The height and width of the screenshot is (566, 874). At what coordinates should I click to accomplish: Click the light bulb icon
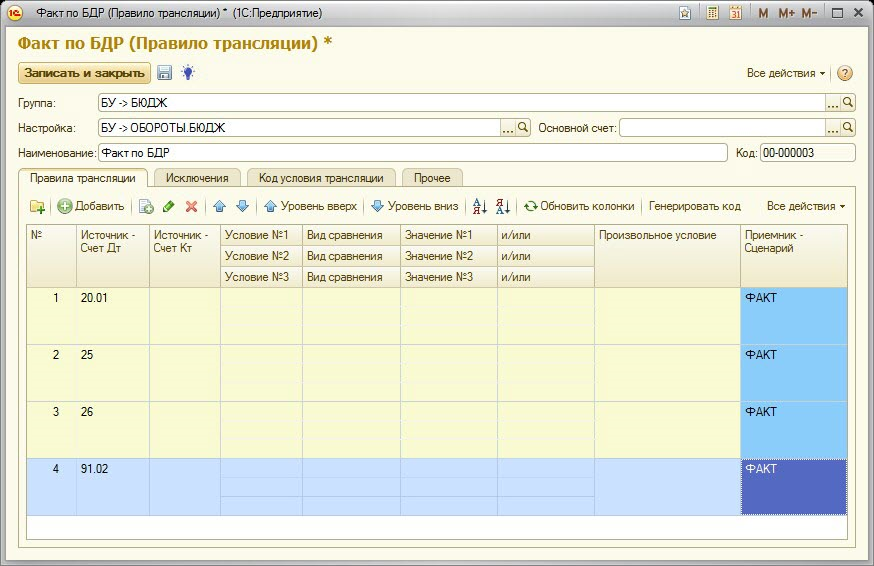(187, 73)
